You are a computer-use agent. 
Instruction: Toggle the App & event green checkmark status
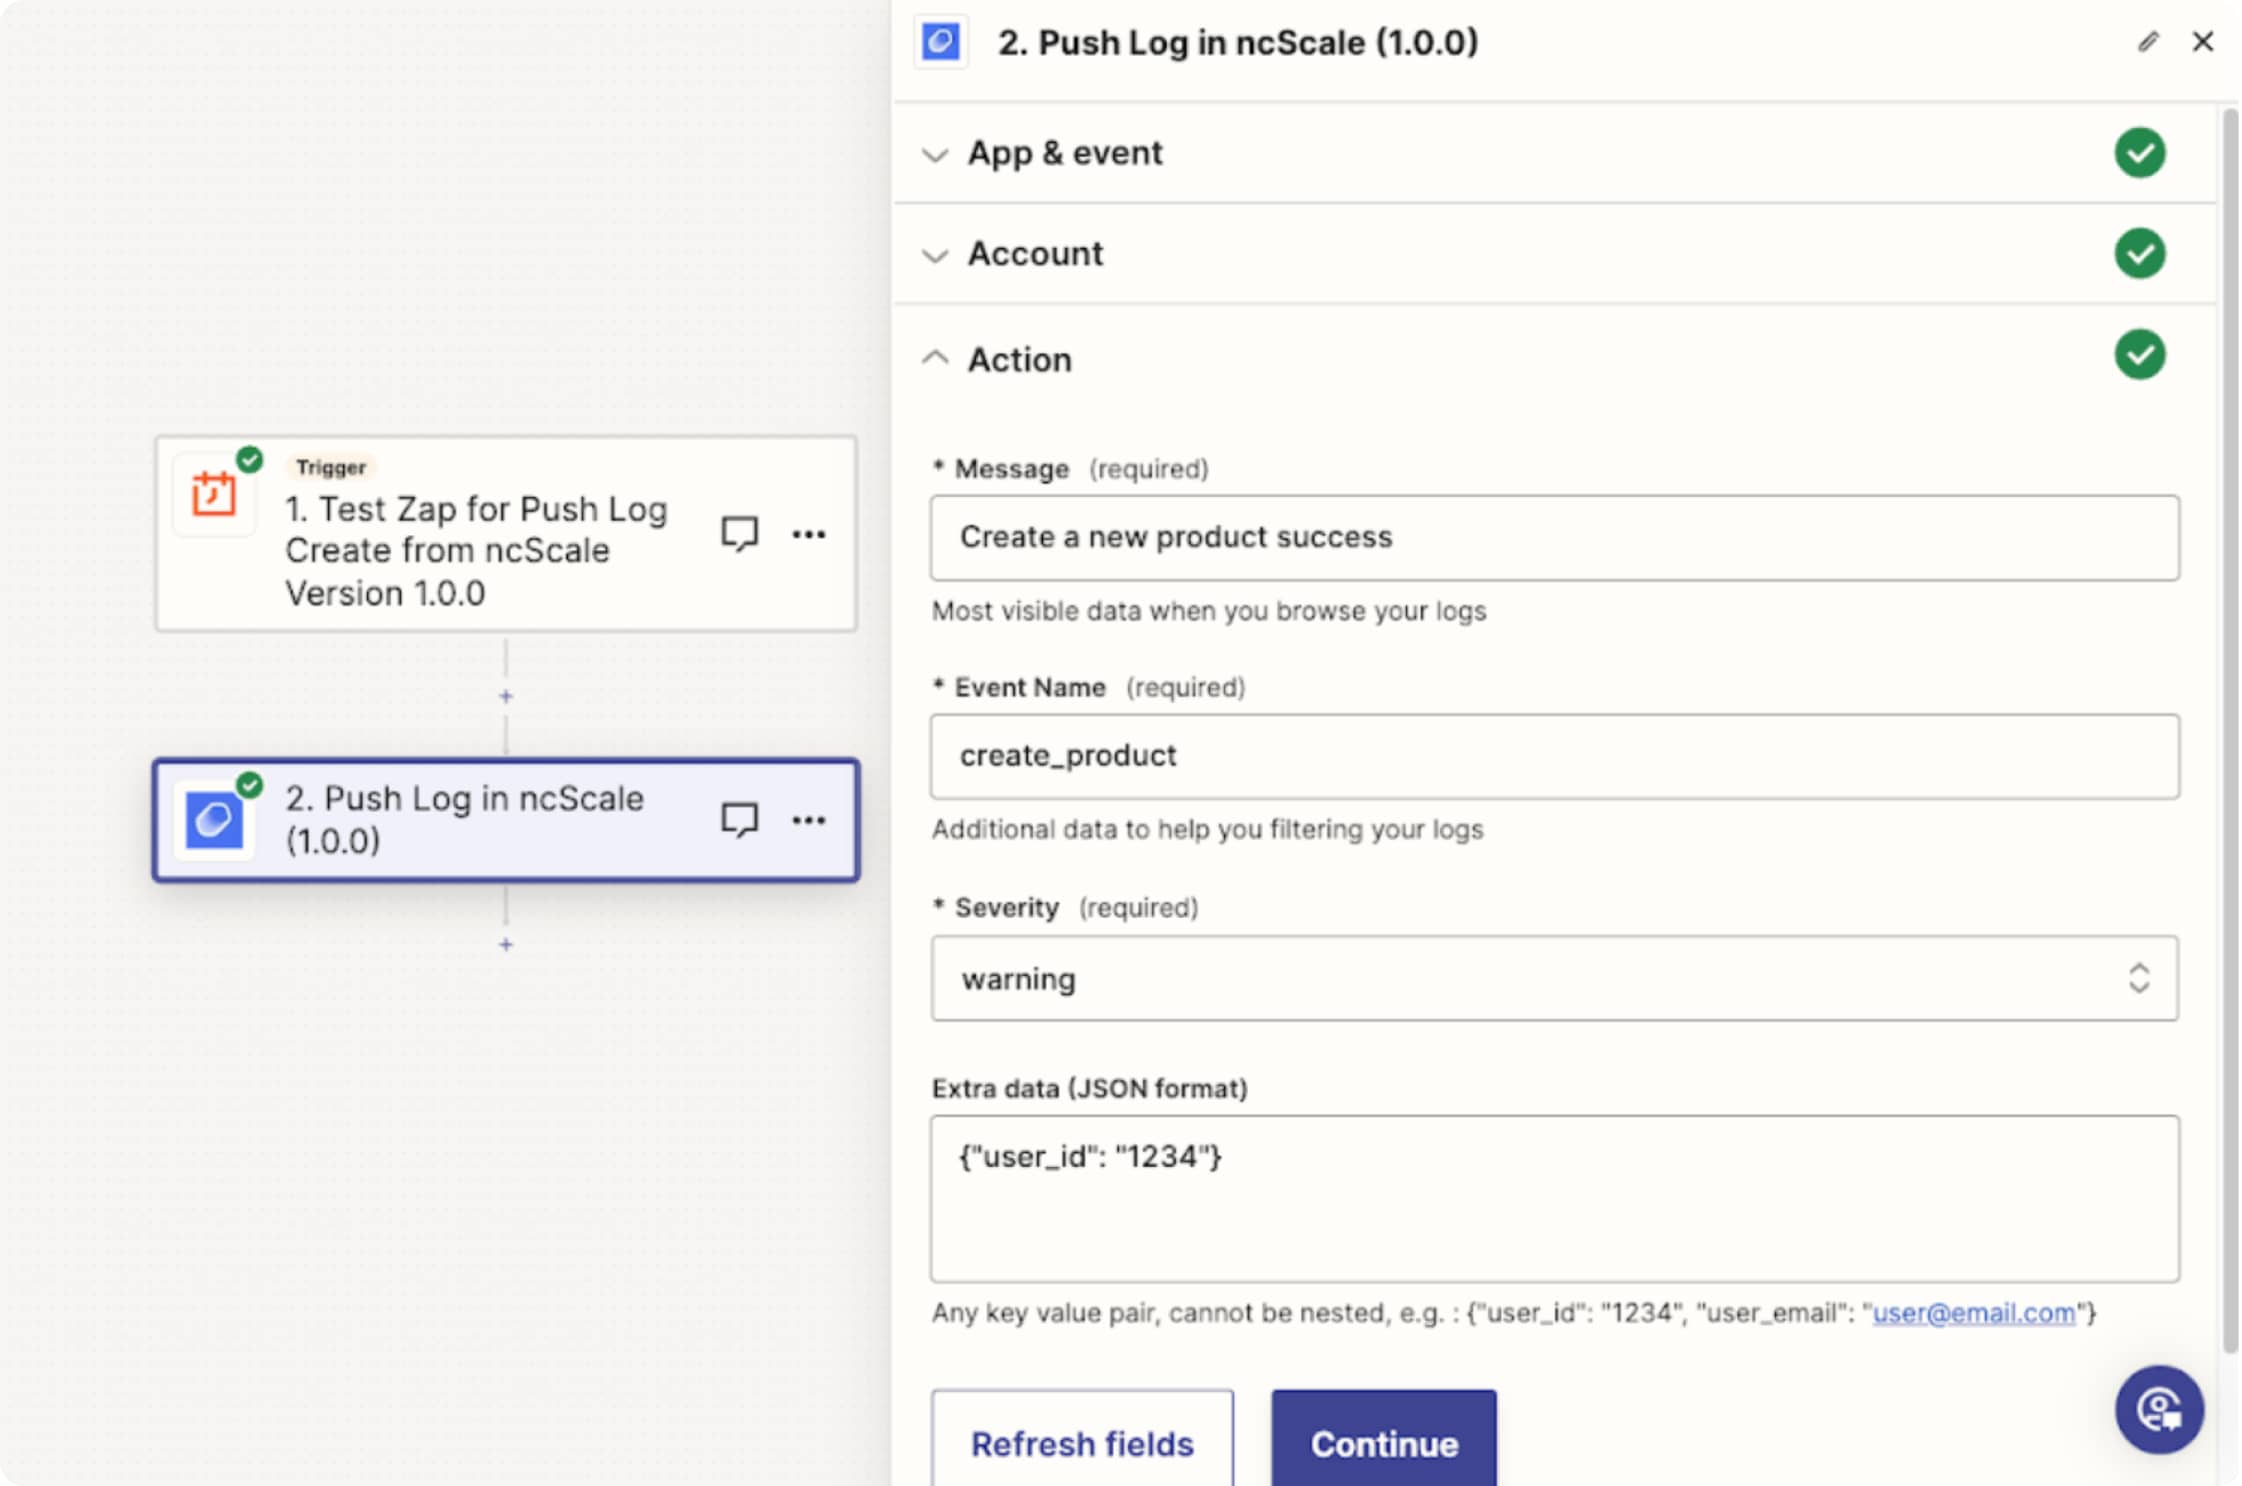tap(2141, 151)
